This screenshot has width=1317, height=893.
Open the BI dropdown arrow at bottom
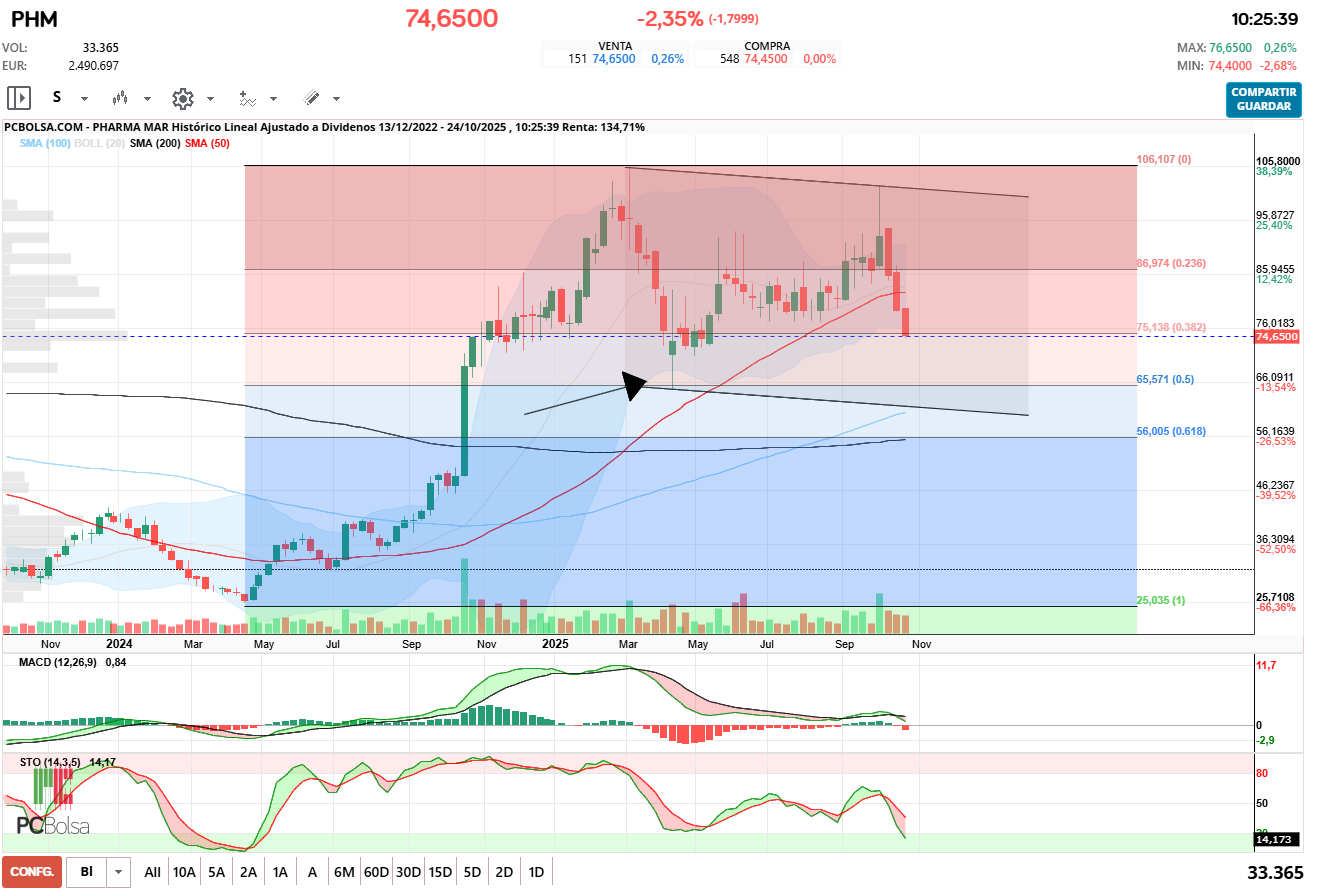point(119,872)
